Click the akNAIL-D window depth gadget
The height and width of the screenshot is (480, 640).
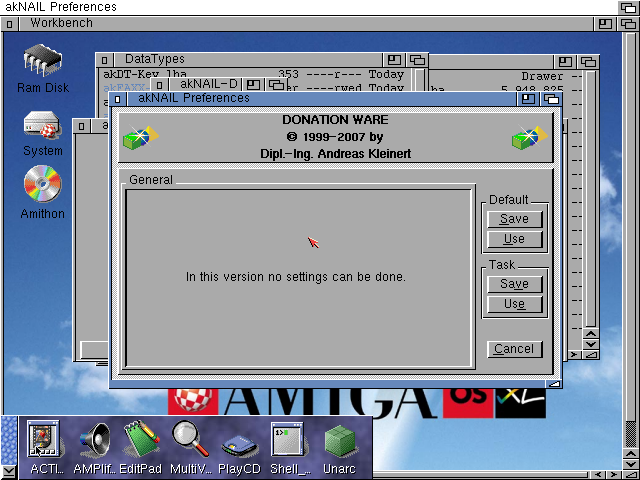pyautogui.click(x=276, y=84)
